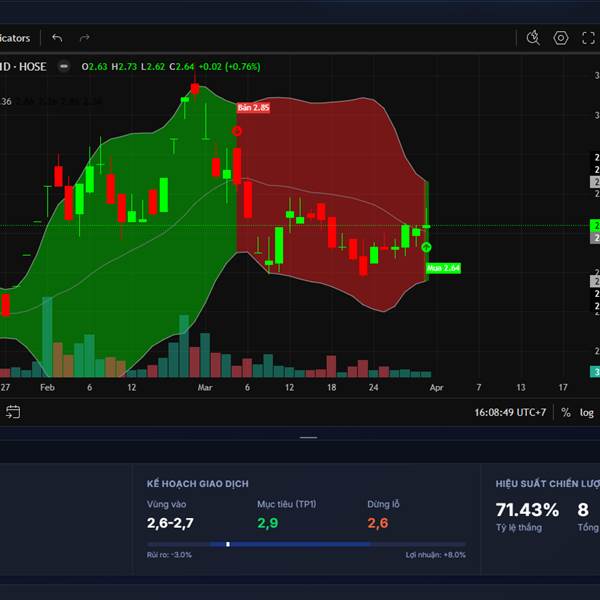Open timezone menu showing UTC+7
Screen dimensions: 600x600
(x=510, y=412)
